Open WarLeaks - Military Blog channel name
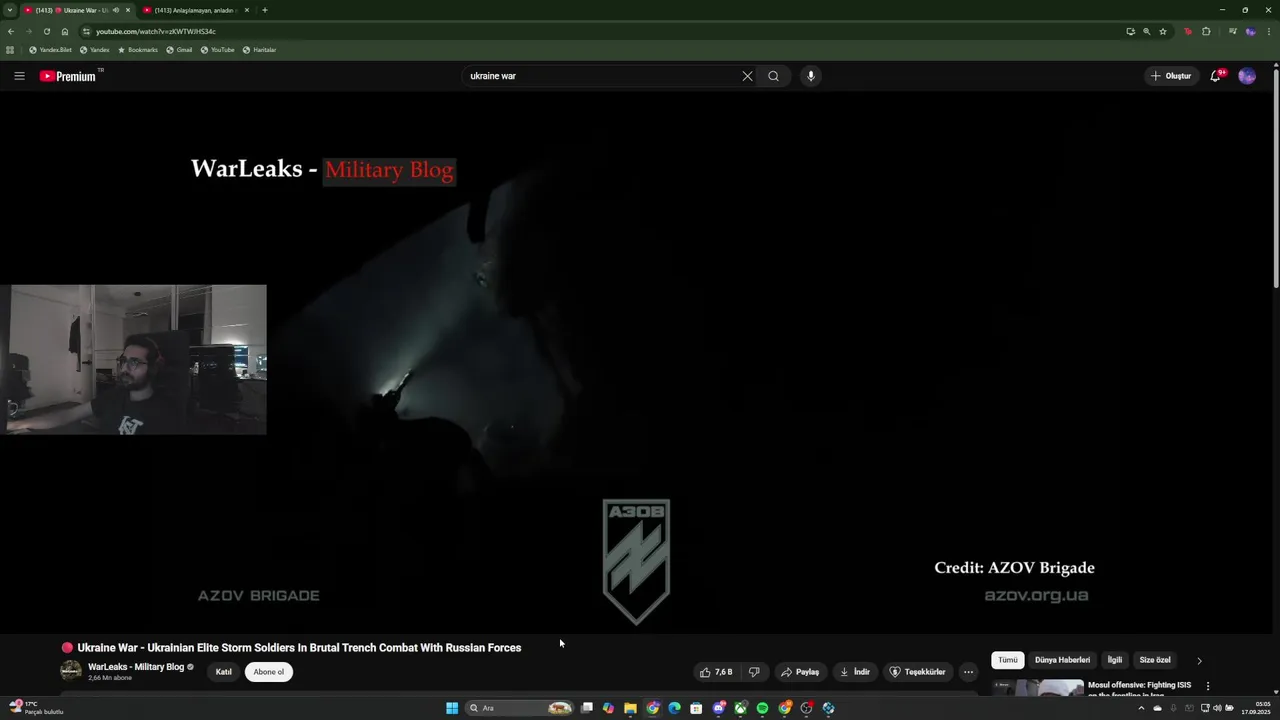This screenshot has height=720, width=1280. pyautogui.click(x=136, y=667)
